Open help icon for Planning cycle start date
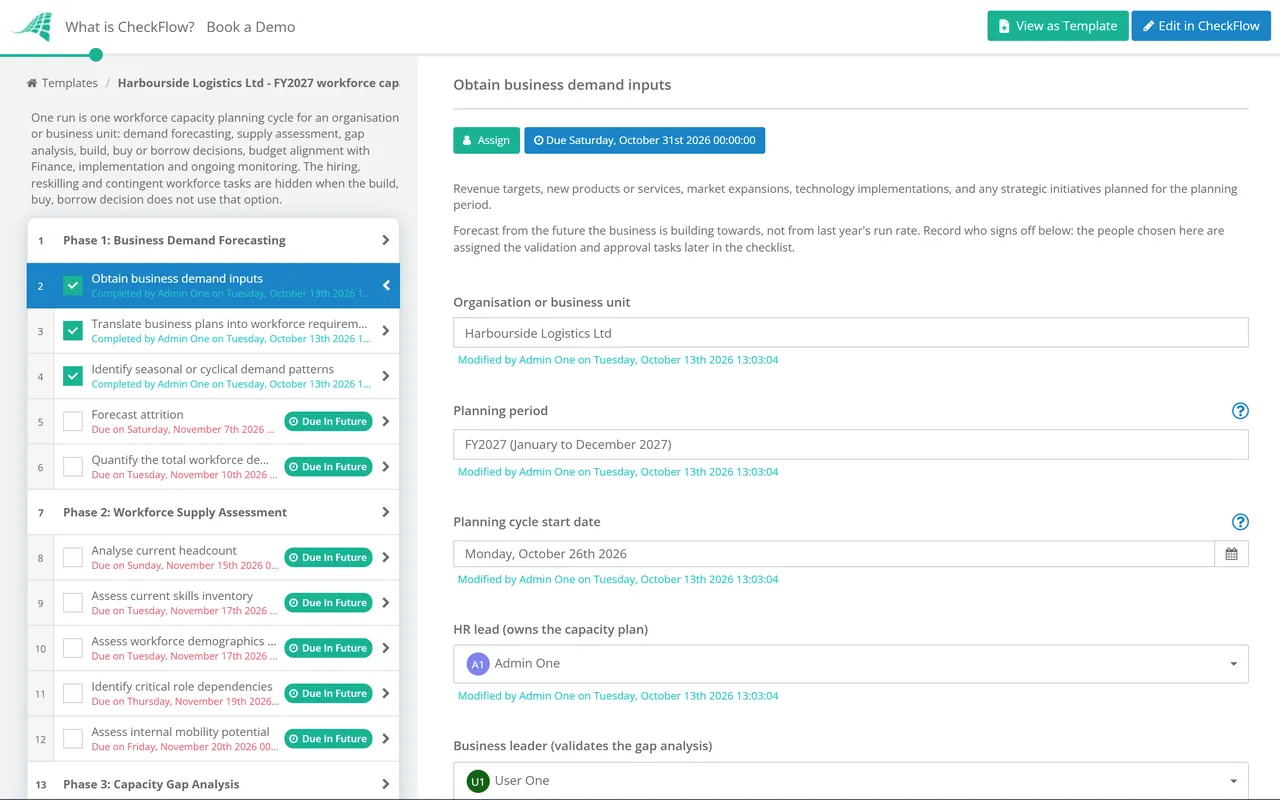 (1240, 522)
